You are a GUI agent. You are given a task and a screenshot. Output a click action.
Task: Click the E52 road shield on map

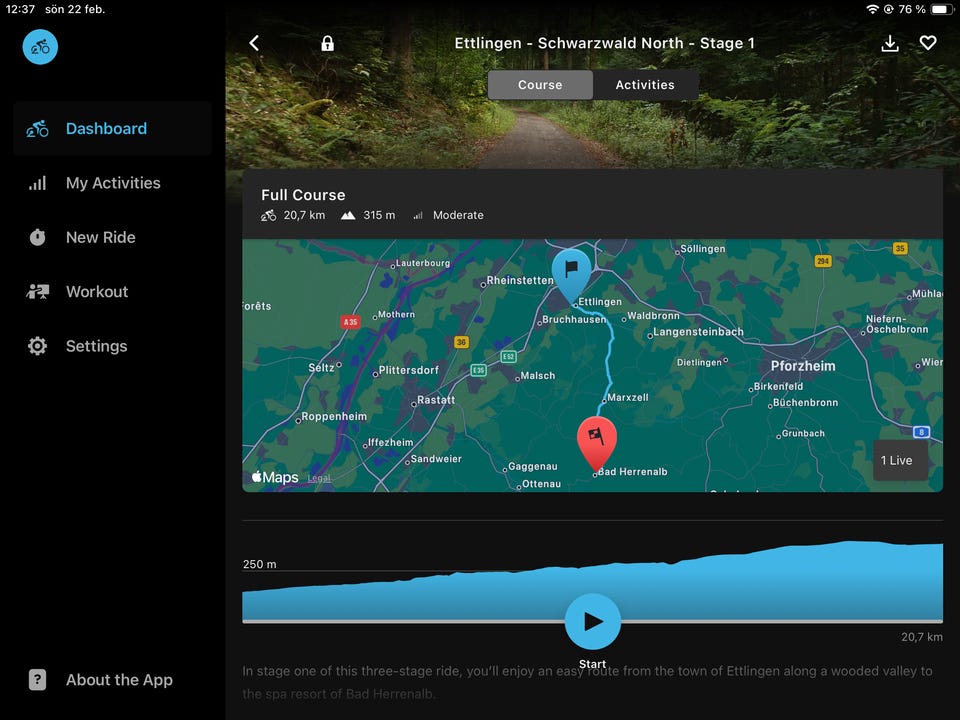(x=508, y=357)
